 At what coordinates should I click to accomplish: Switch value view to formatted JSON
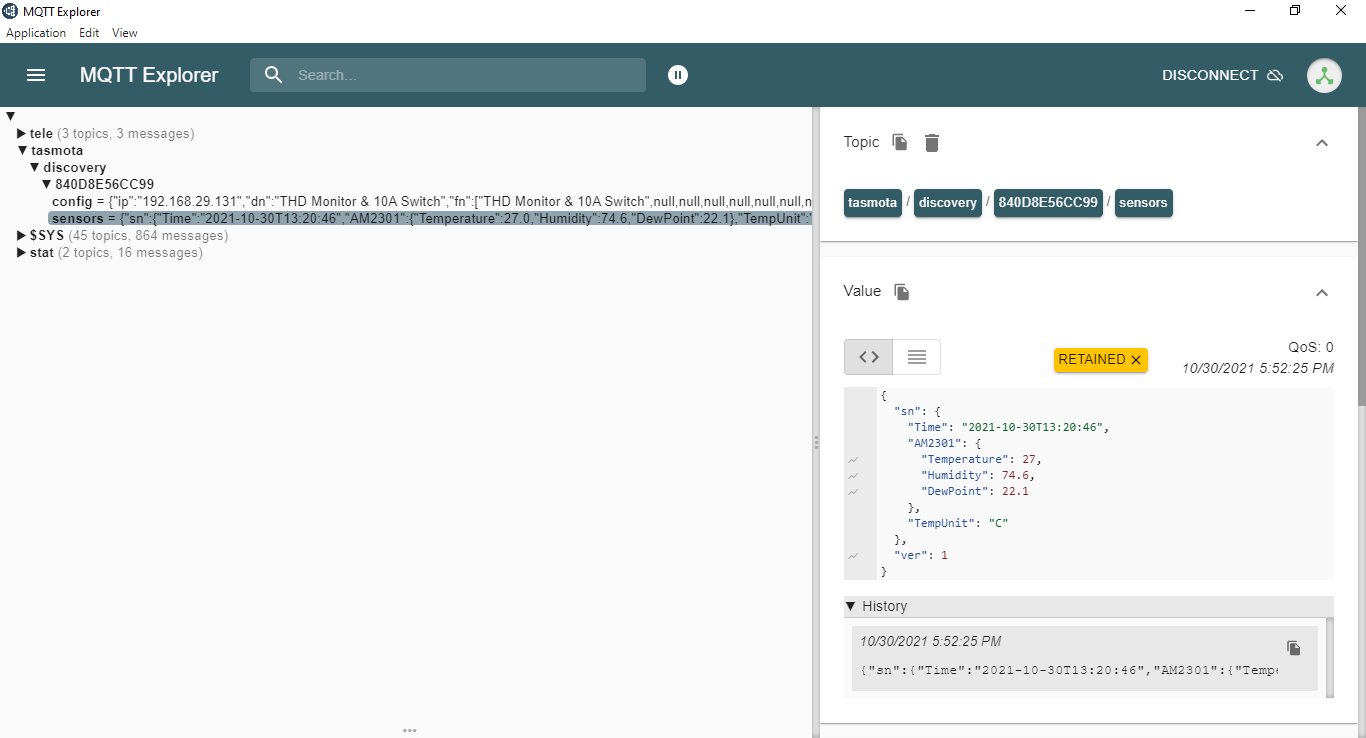click(x=869, y=357)
